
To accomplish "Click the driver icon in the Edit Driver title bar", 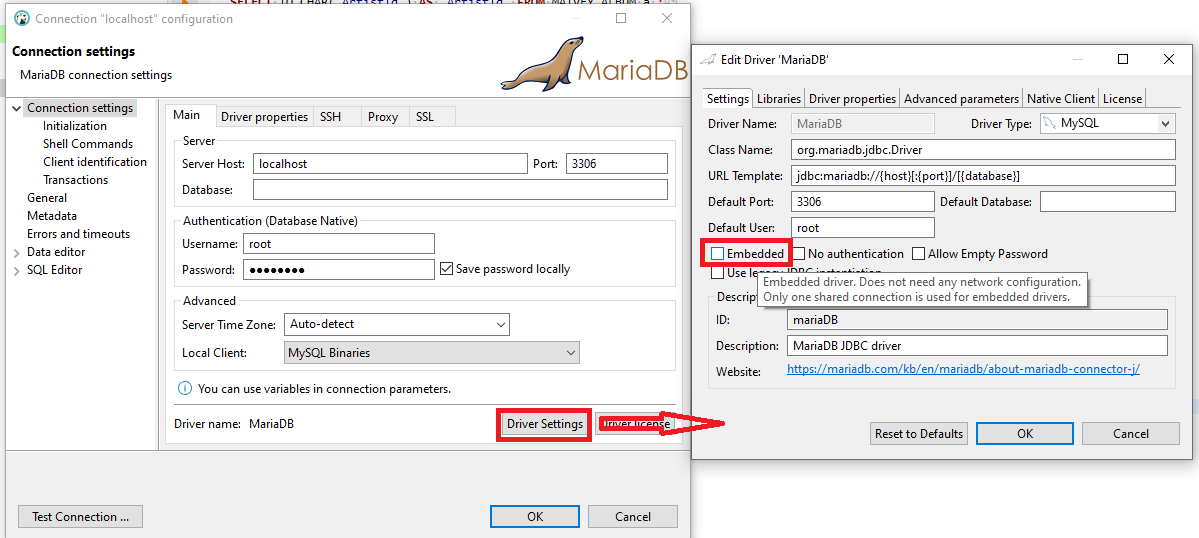I will 708,60.
